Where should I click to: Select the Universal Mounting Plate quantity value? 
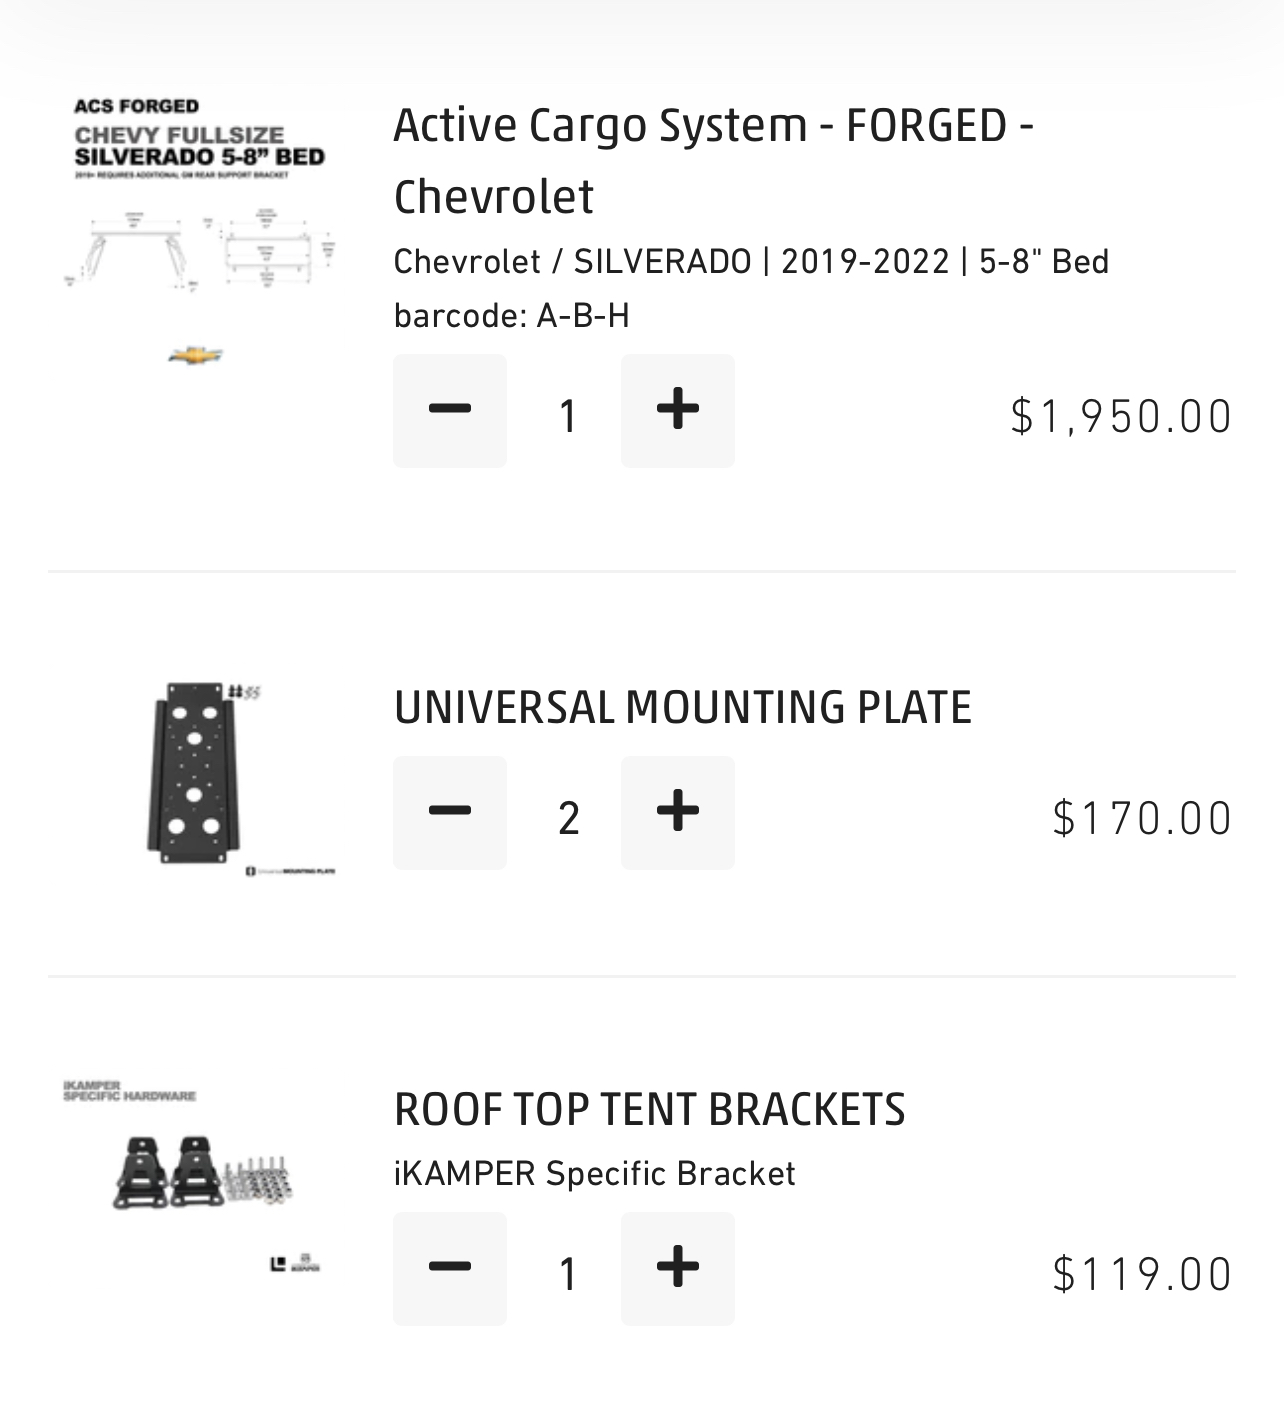pyautogui.click(x=568, y=818)
